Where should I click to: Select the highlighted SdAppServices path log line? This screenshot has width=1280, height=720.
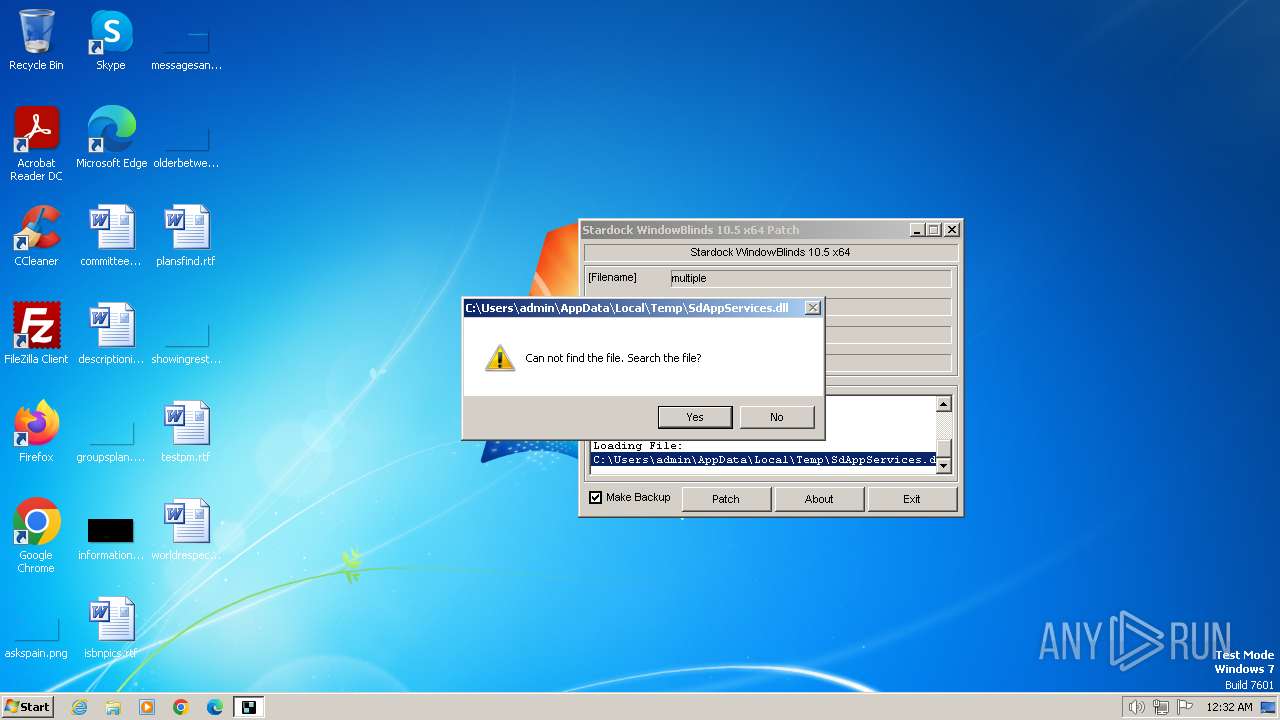click(763, 460)
